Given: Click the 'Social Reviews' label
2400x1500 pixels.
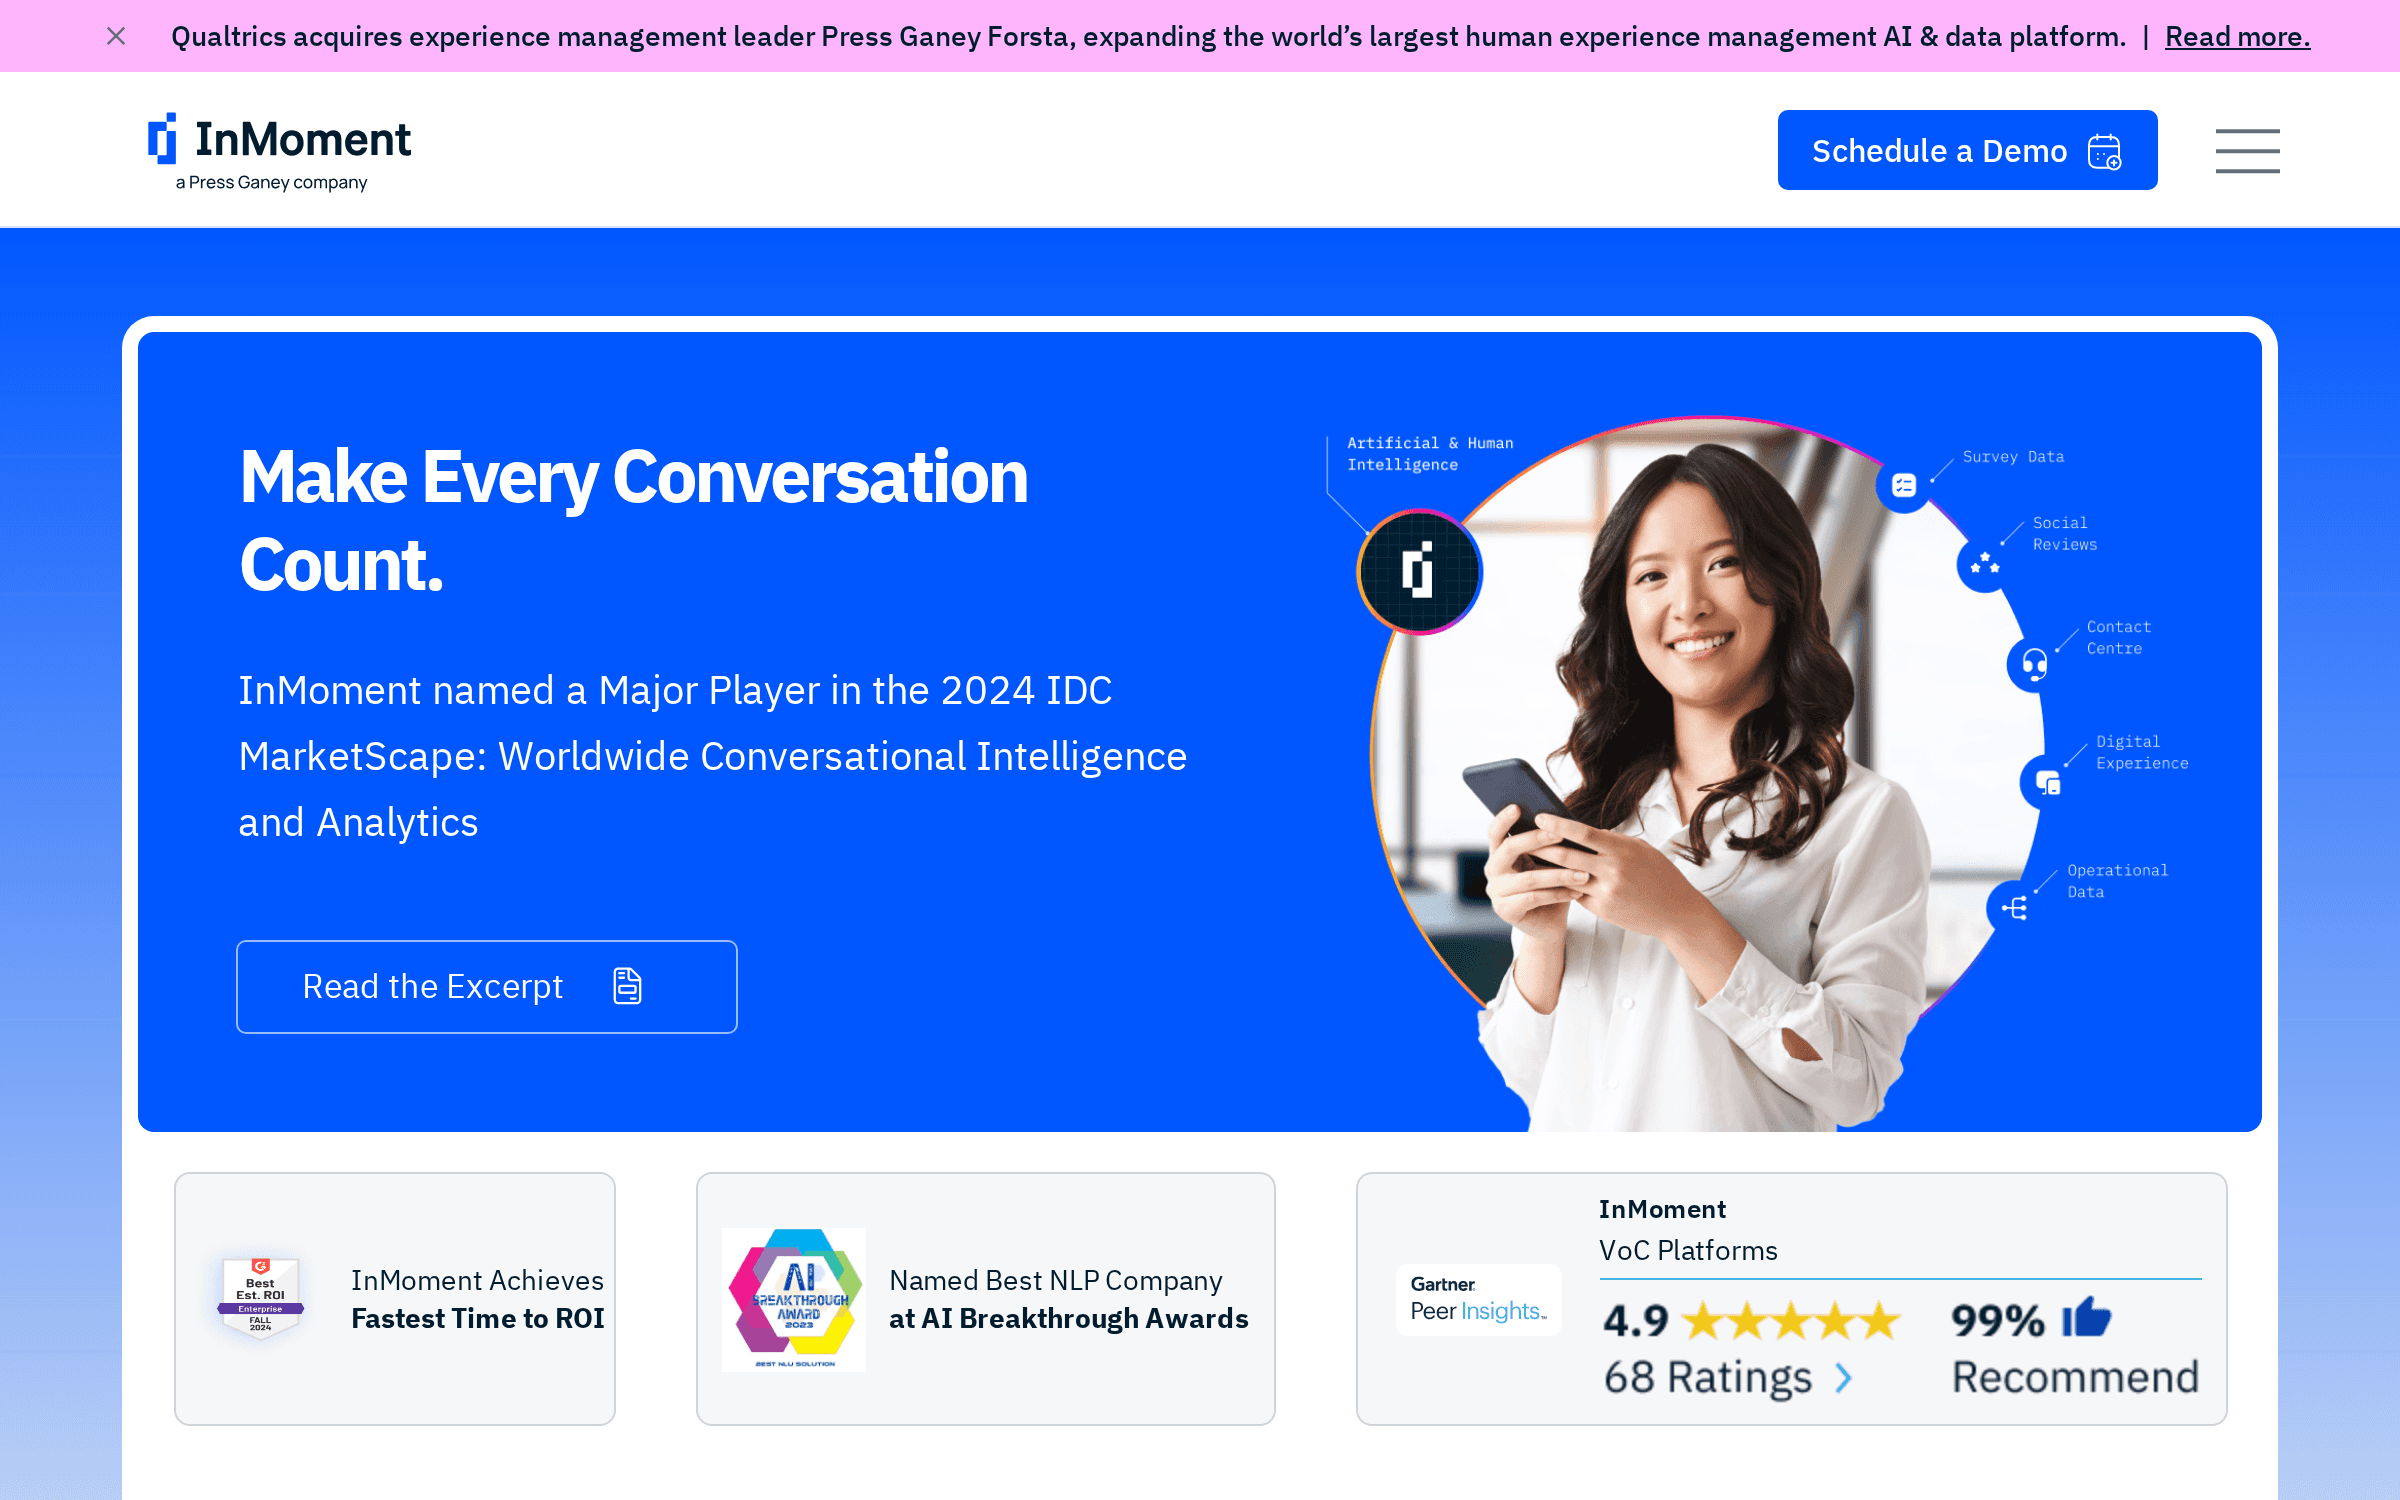Looking at the screenshot, I should pyautogui.click(x=2064, y=534).
